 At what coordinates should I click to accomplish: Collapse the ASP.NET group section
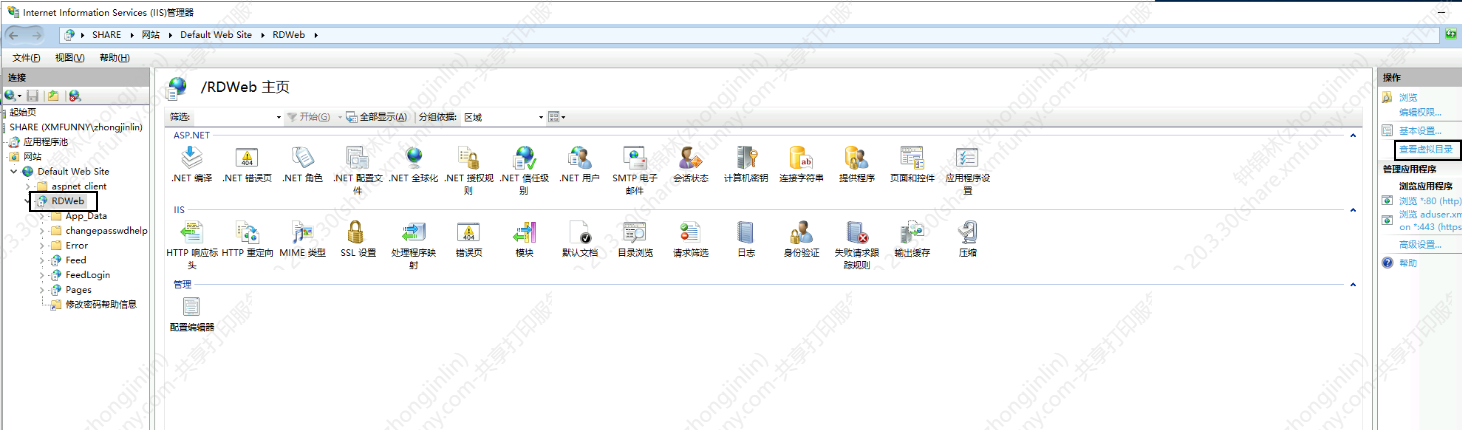pyautogui.click(x=1354, y=135)
